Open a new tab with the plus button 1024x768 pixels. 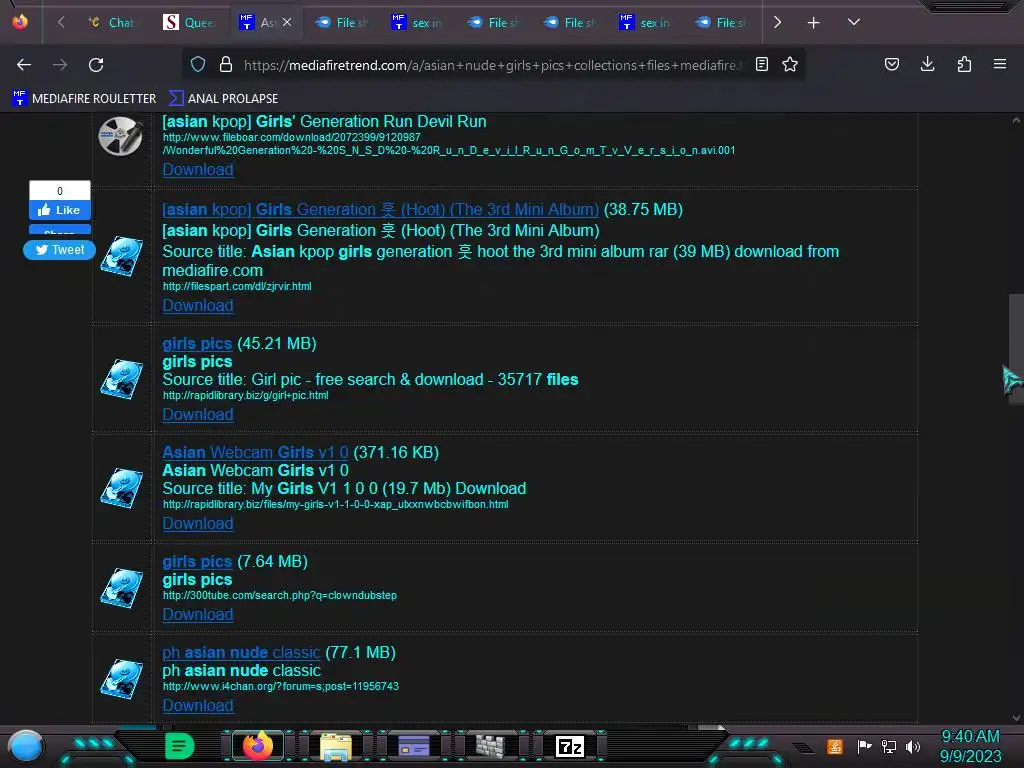813,23
